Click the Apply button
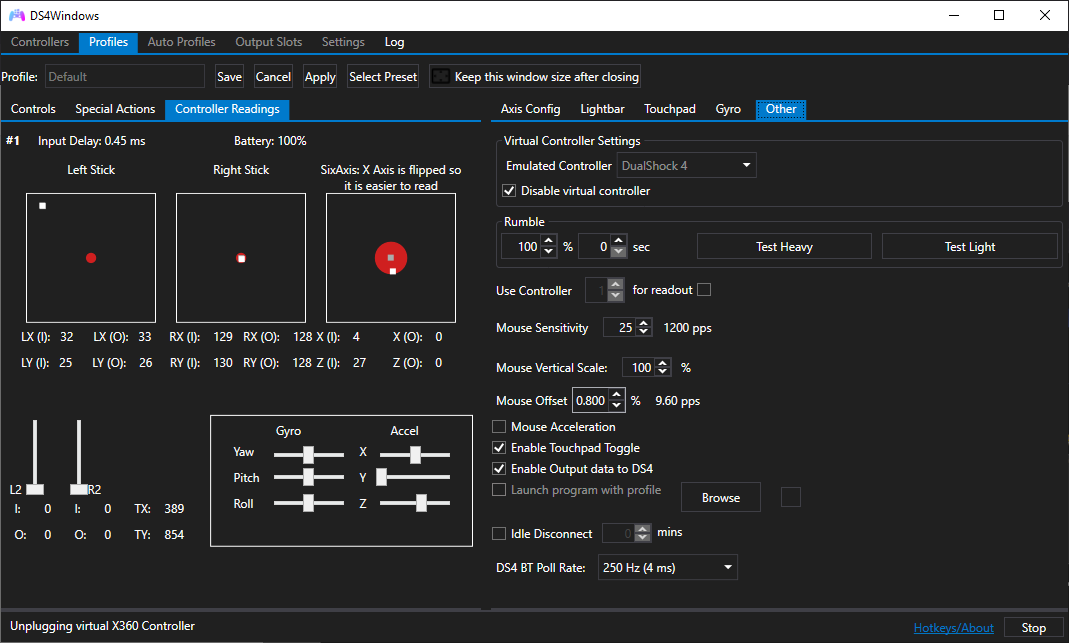 [x=320, y=76]
